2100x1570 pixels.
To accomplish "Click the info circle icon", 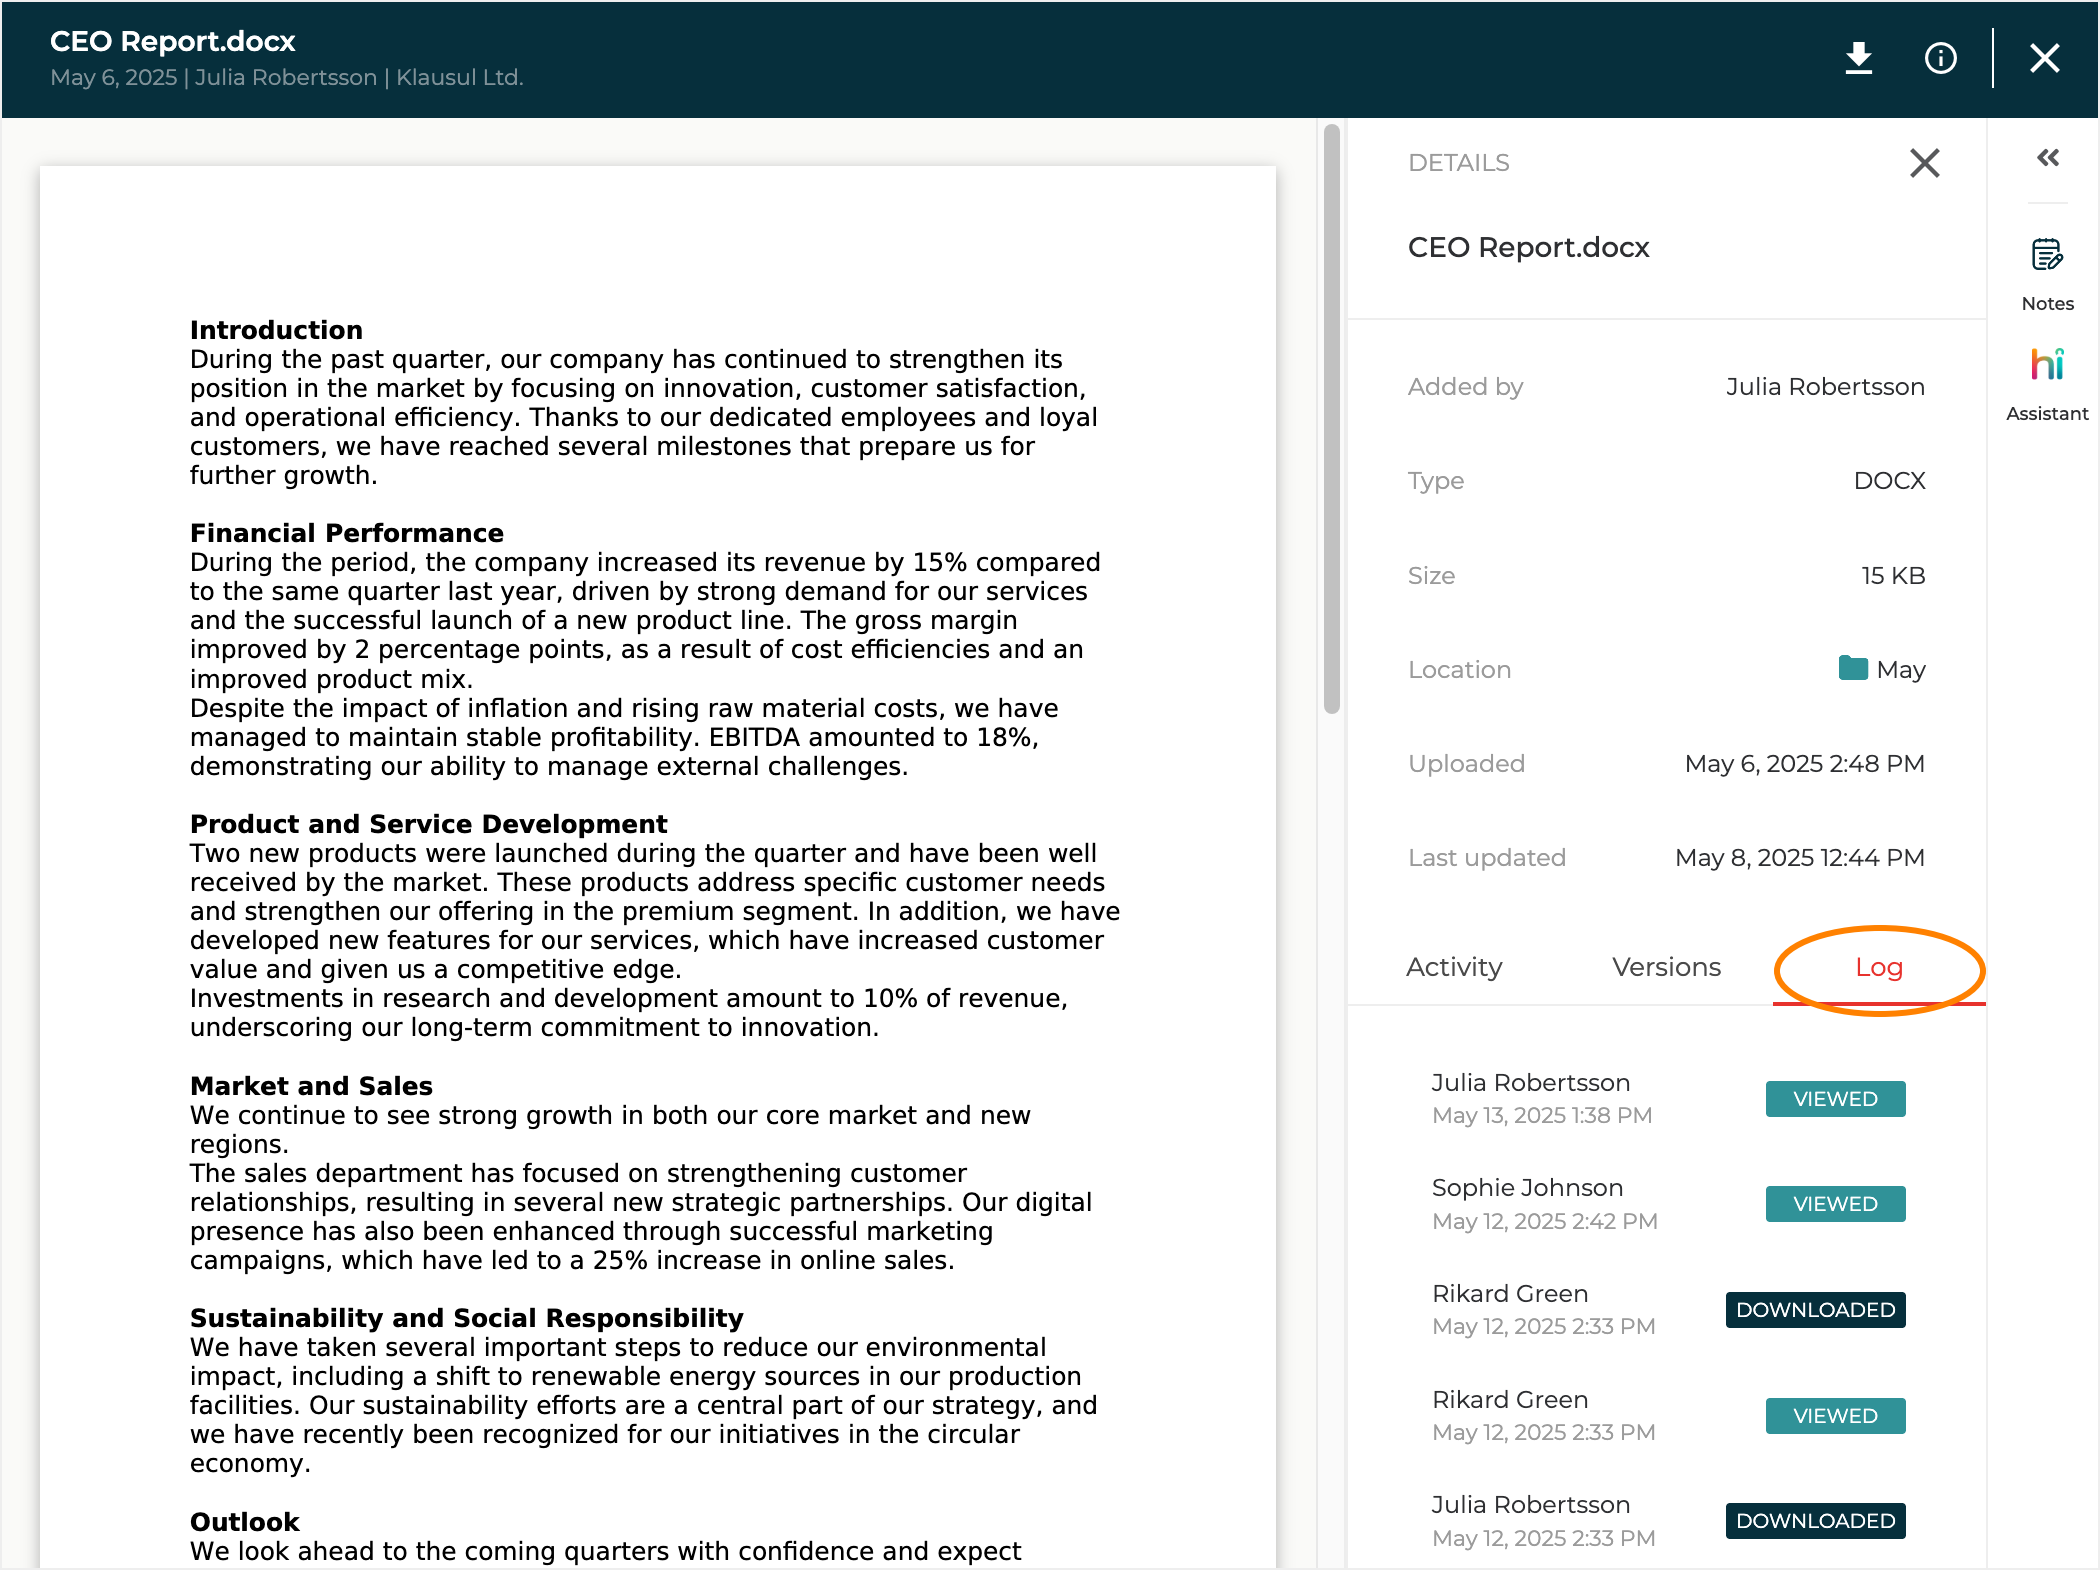I will (x=1940, y=58).
